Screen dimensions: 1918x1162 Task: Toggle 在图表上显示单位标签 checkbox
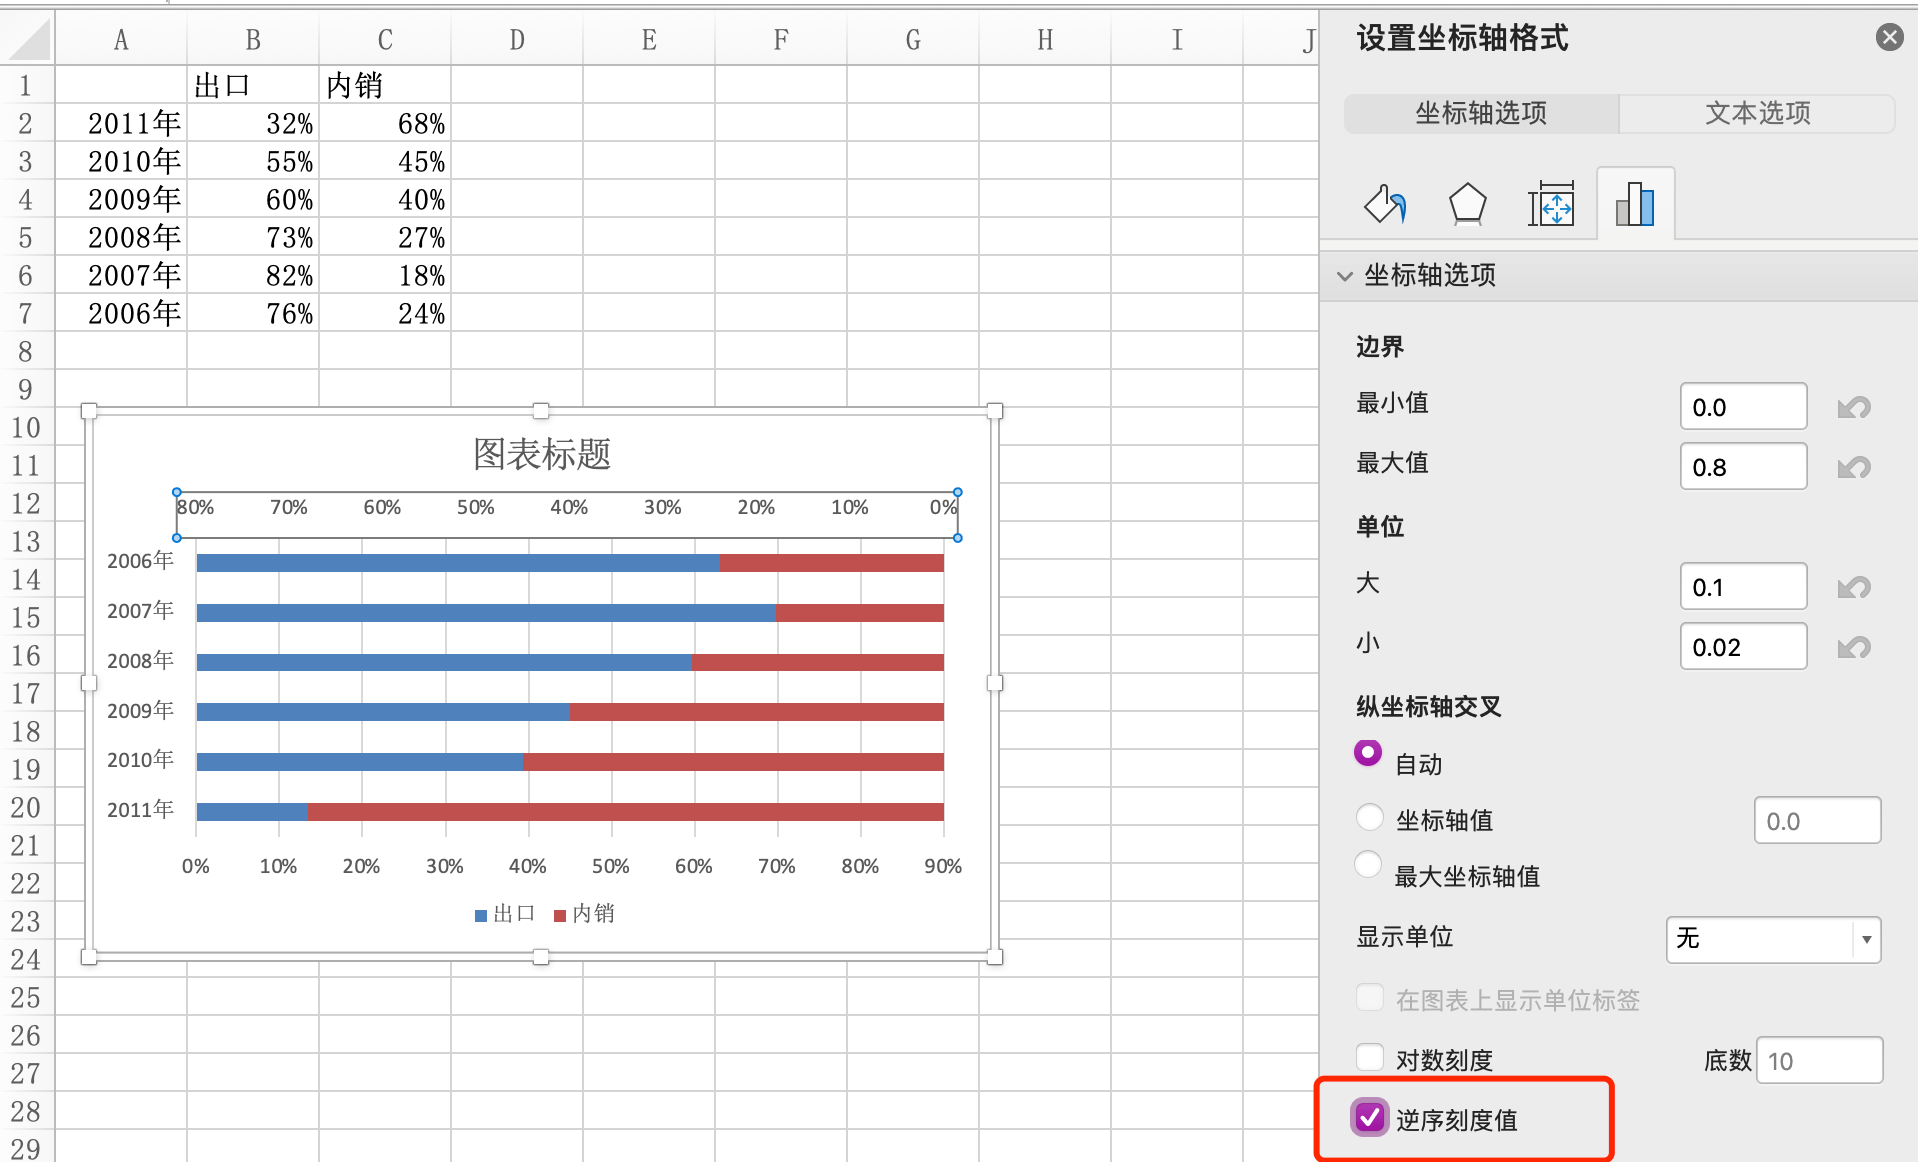click(1369, 997)
